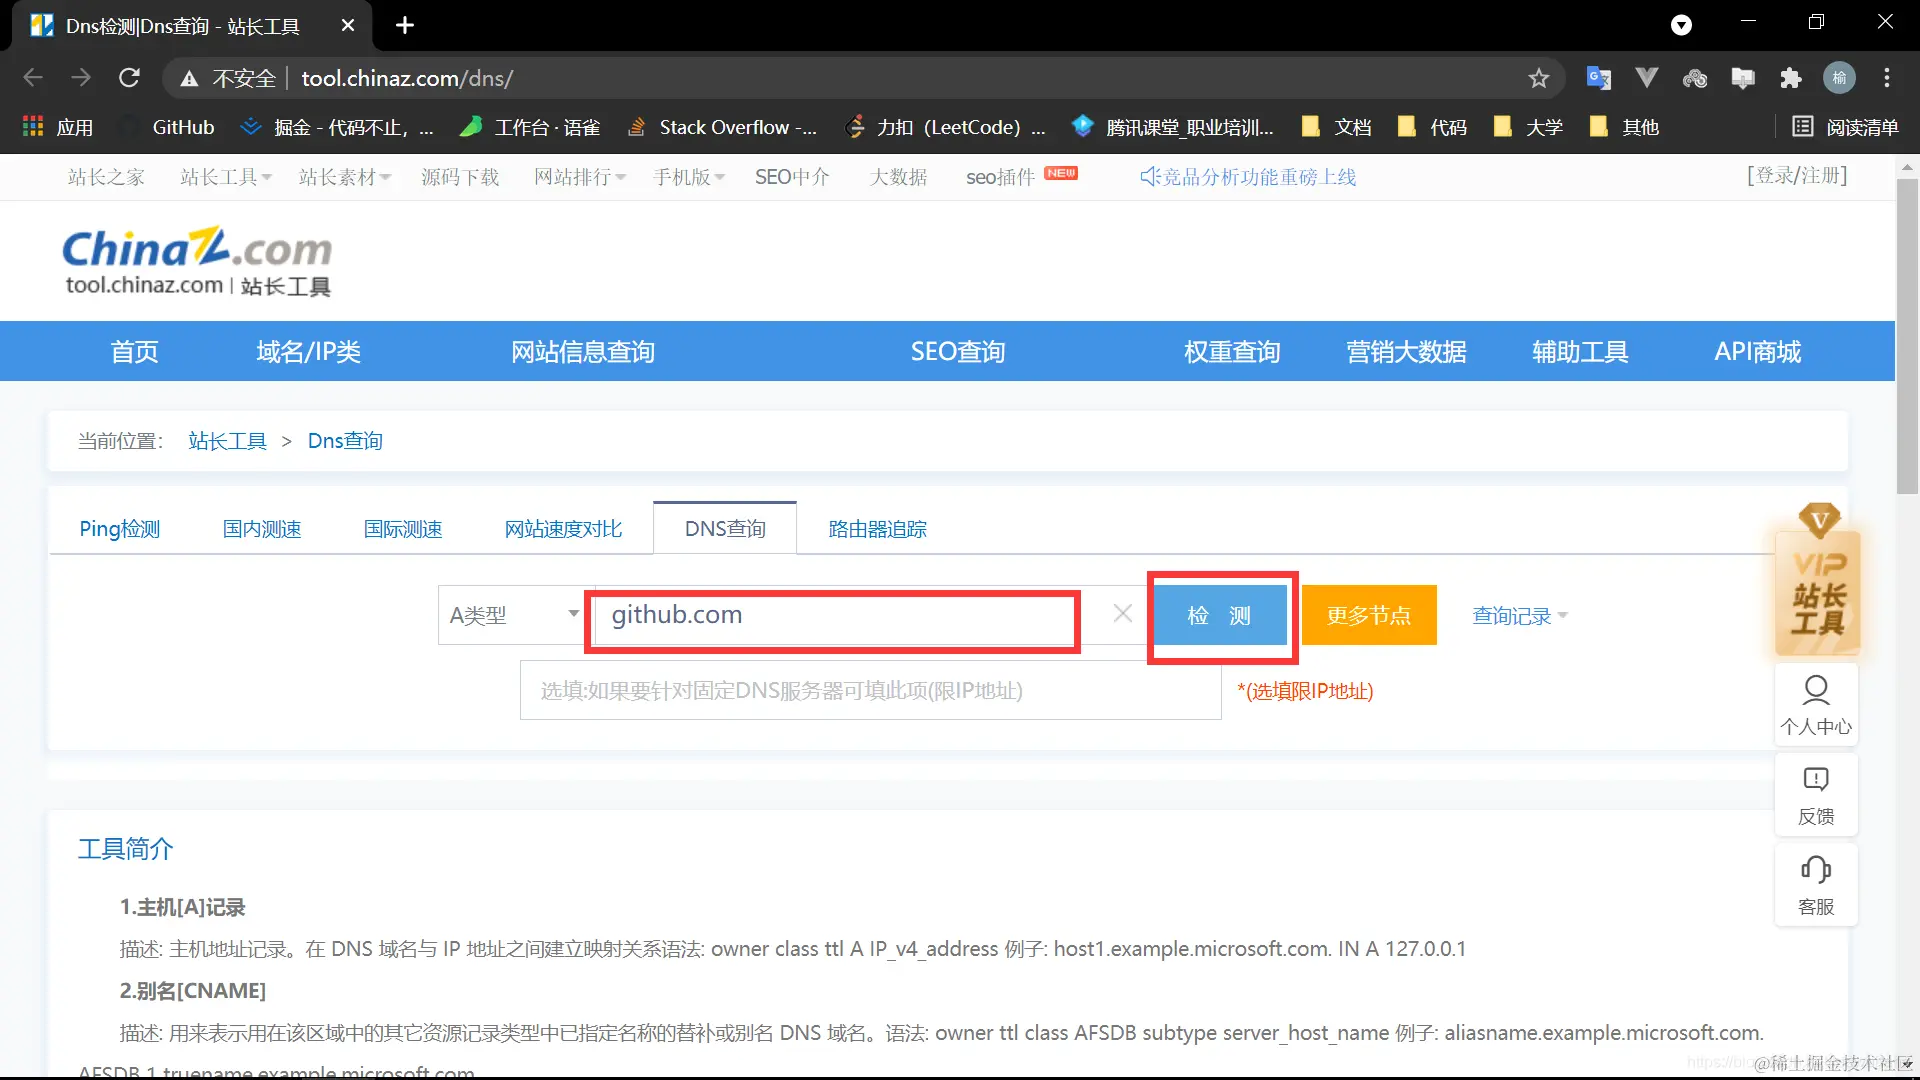Click the 反馈 feedback icon
The width and height of the screenshot is (1920, 1080).
pyautogui.click(x=1816, y=793)
